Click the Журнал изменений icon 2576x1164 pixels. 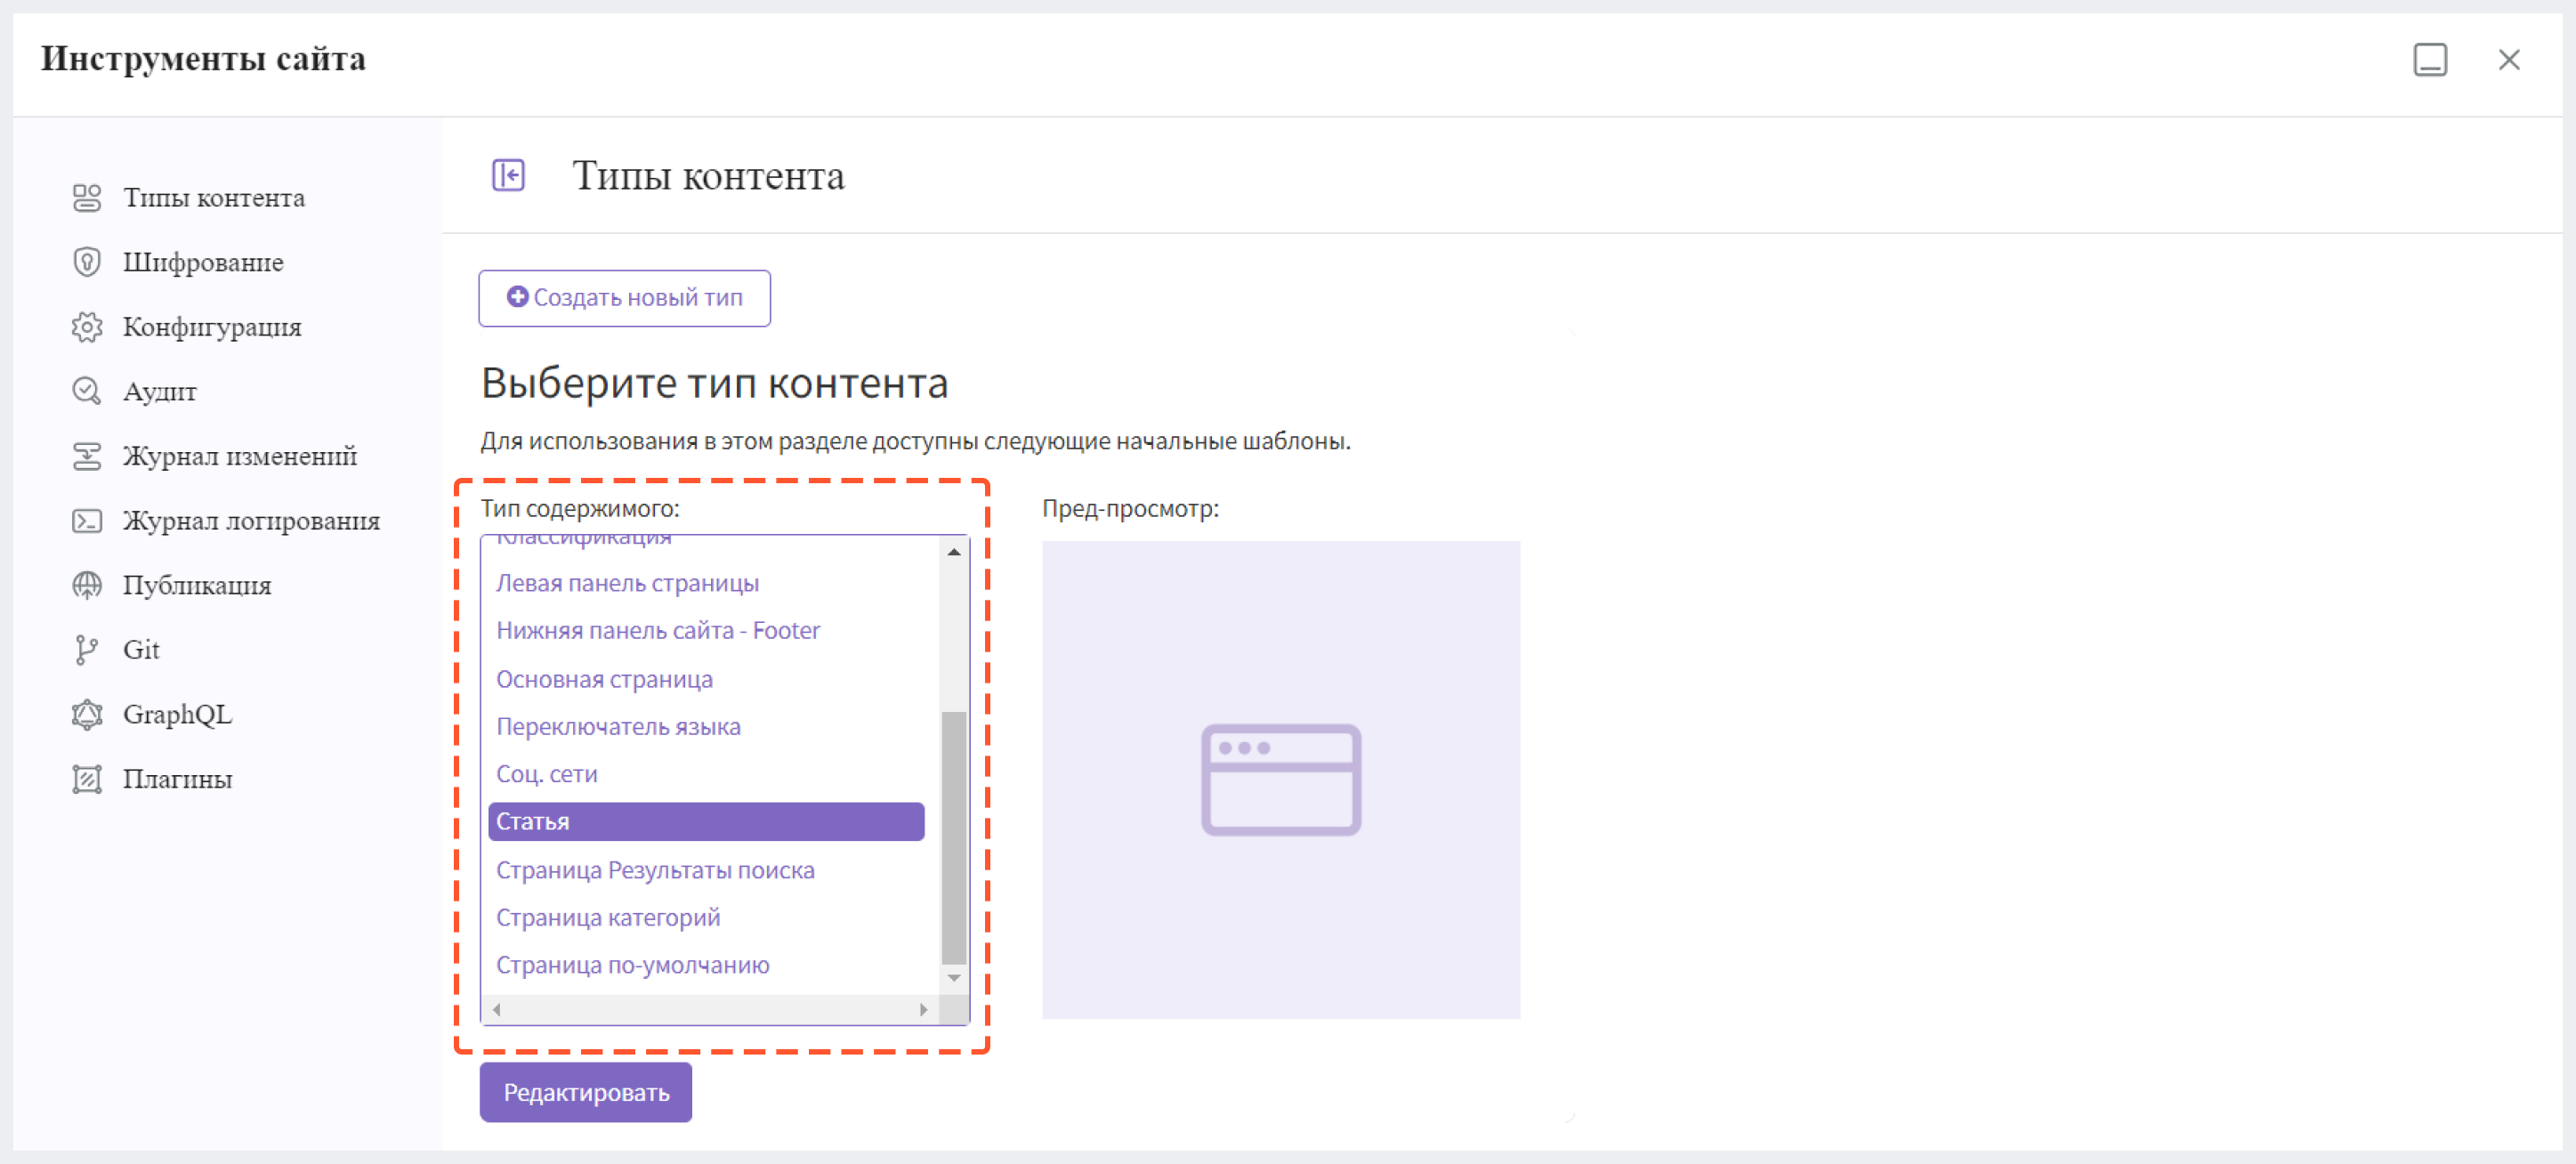point(87,456)
